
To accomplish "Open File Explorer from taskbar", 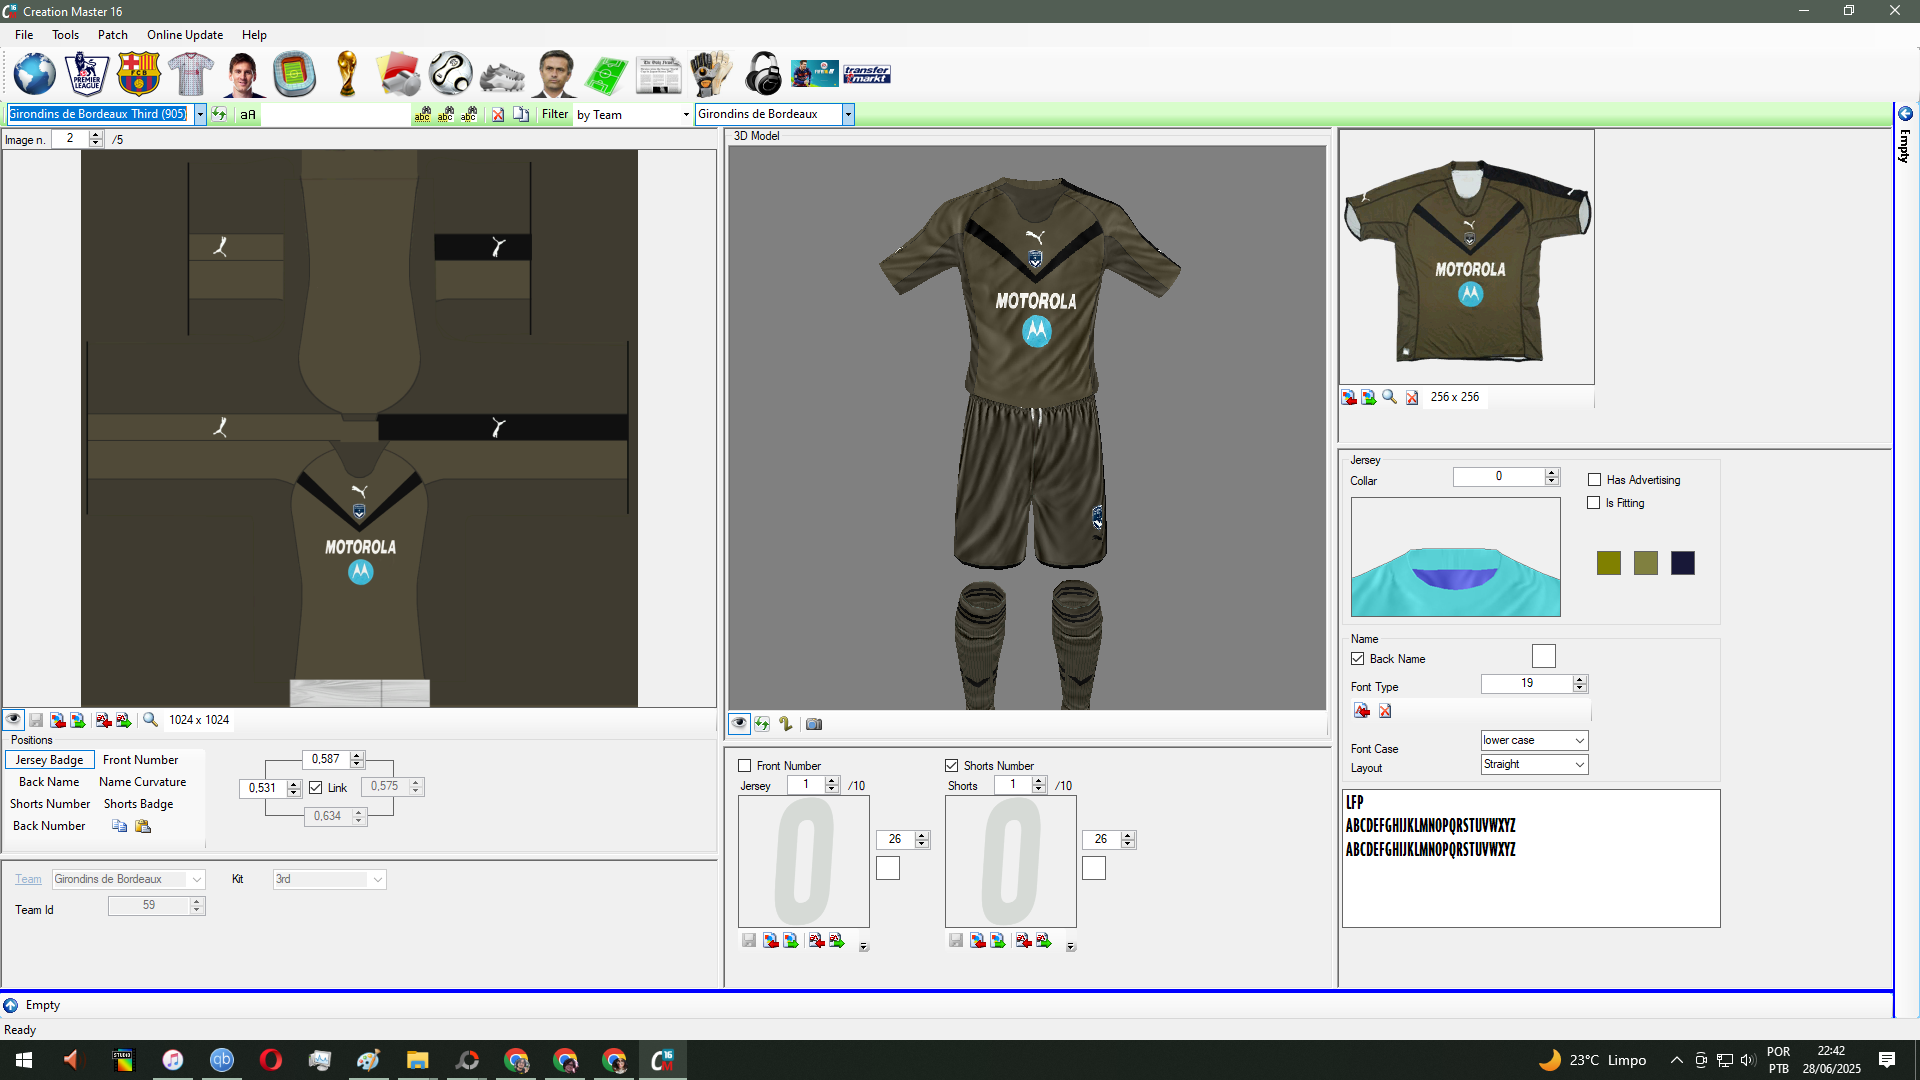I will (417, 1060).
